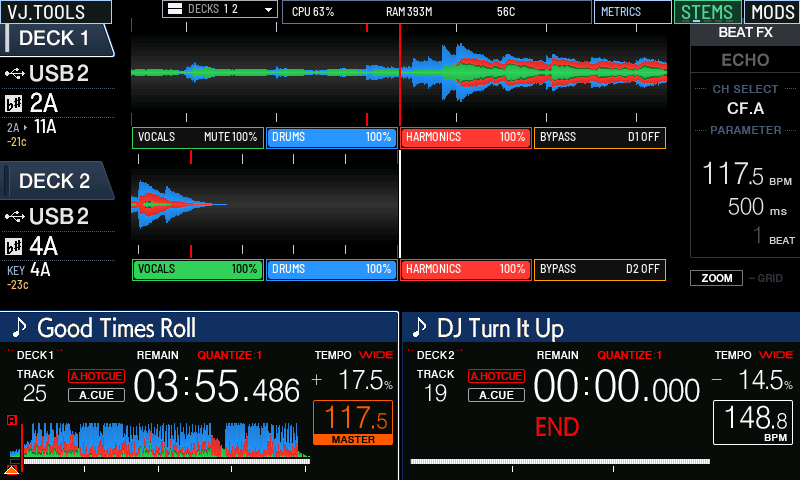Click Beat FX 117.5 BPM value
Screen dimensions: 800x480
[x=747, y=174]
